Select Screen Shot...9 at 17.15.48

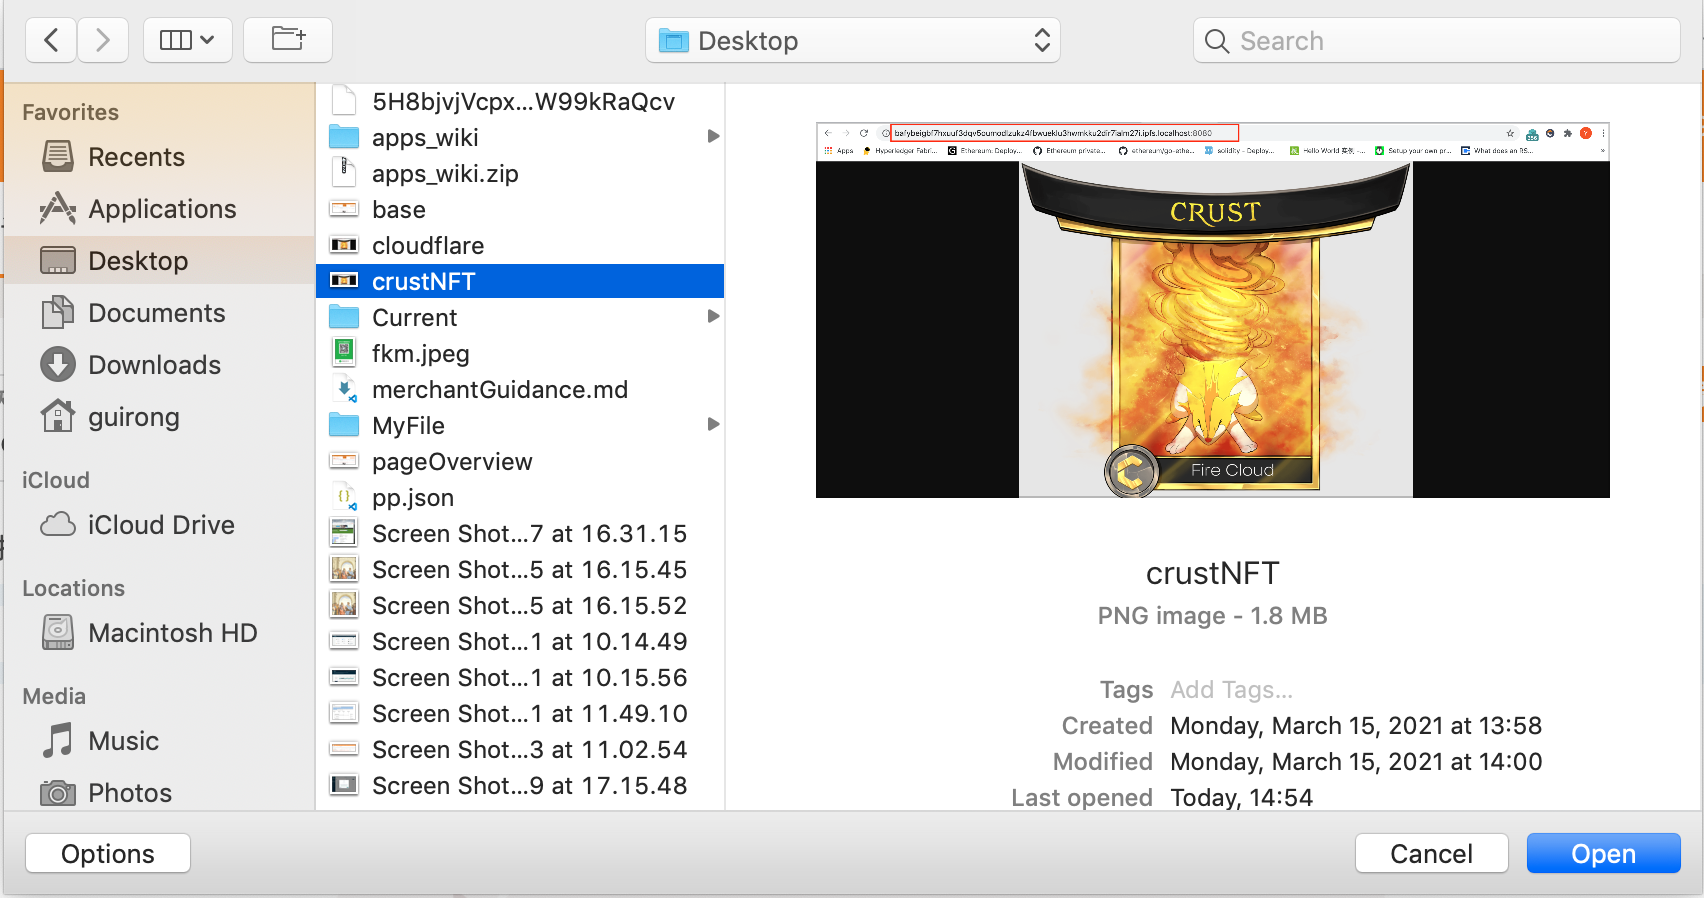pyautogui.click(x=520, y=786)
